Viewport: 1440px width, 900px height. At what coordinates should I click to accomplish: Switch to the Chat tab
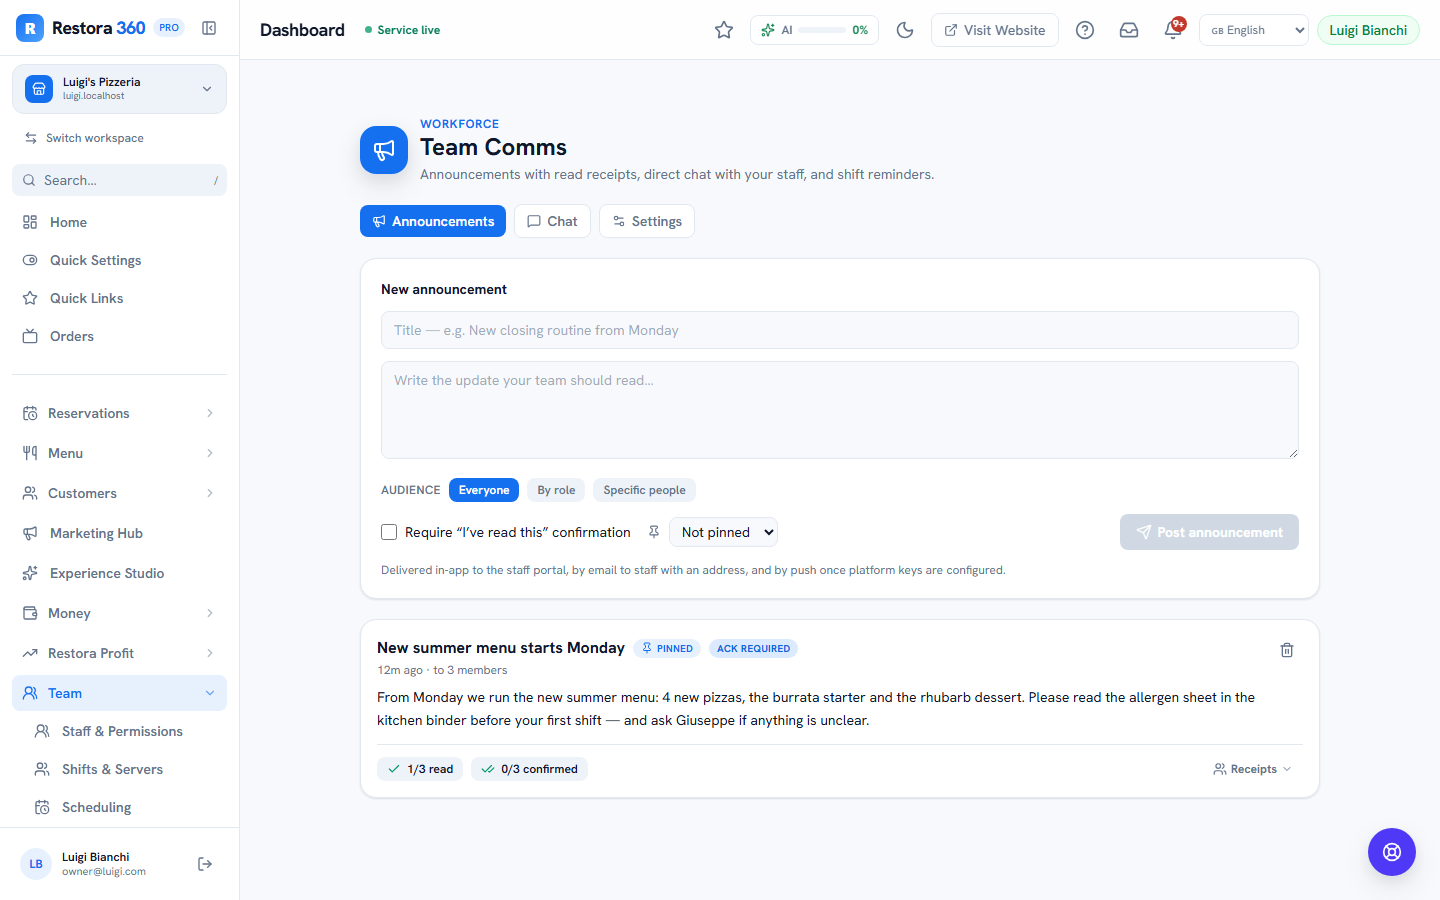[x=552, y=221]
